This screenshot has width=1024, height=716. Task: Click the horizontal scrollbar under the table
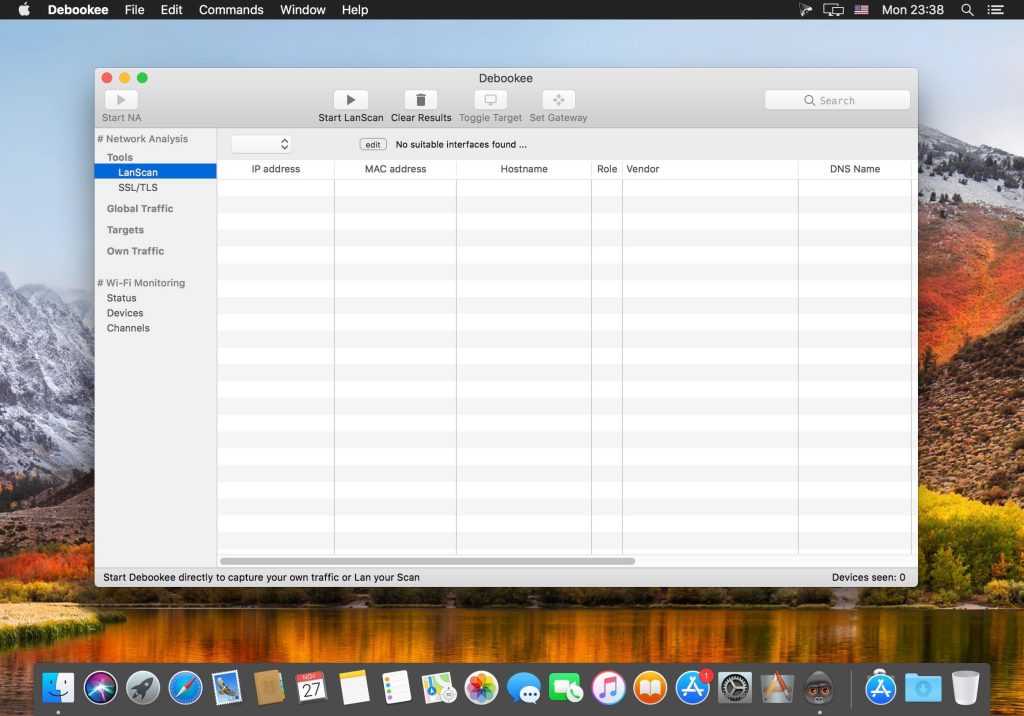pyautogui.click(x=427, y=561)
